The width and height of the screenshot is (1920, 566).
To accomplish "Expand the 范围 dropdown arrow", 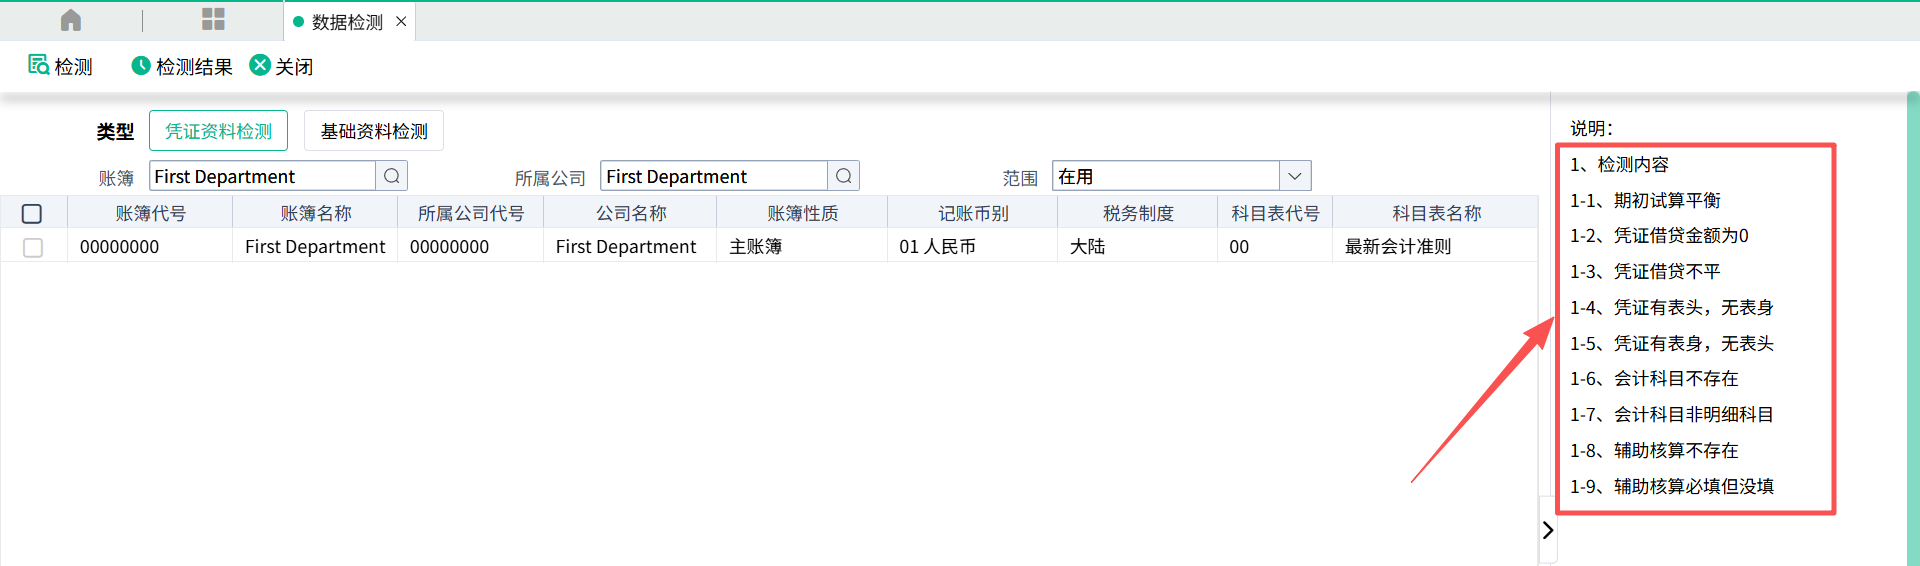I will click(x=1295, y=176).
